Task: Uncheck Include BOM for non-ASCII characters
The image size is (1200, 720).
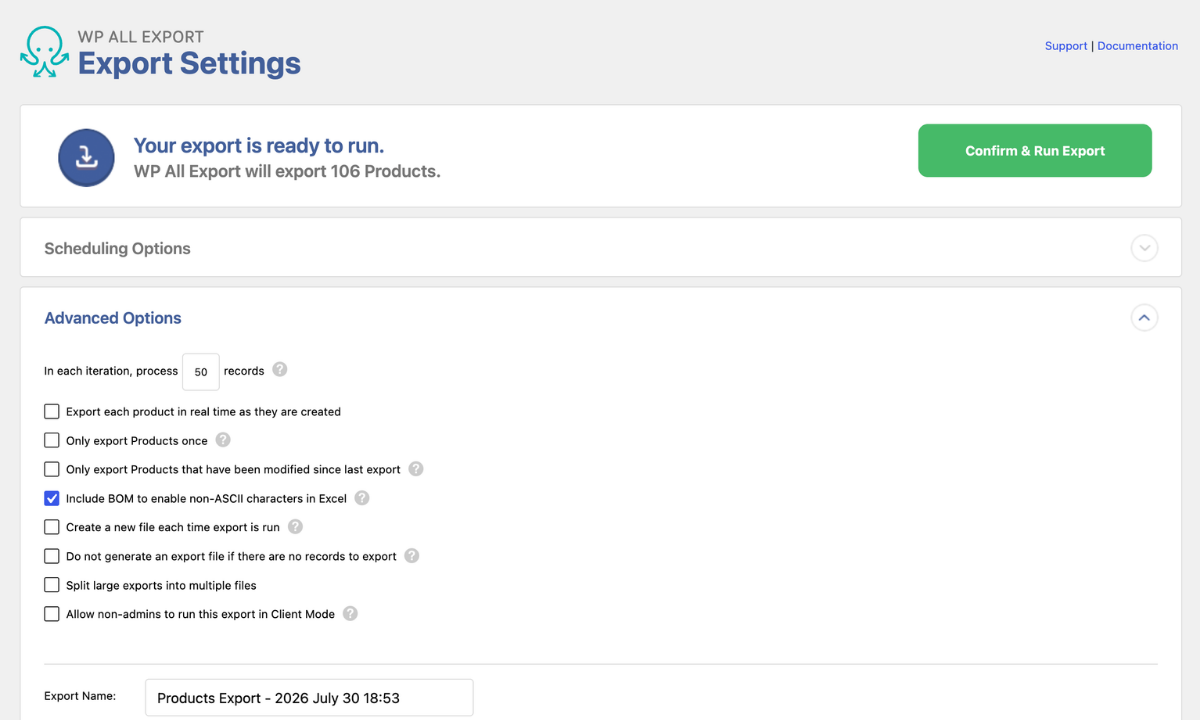Action: [52, 498]
